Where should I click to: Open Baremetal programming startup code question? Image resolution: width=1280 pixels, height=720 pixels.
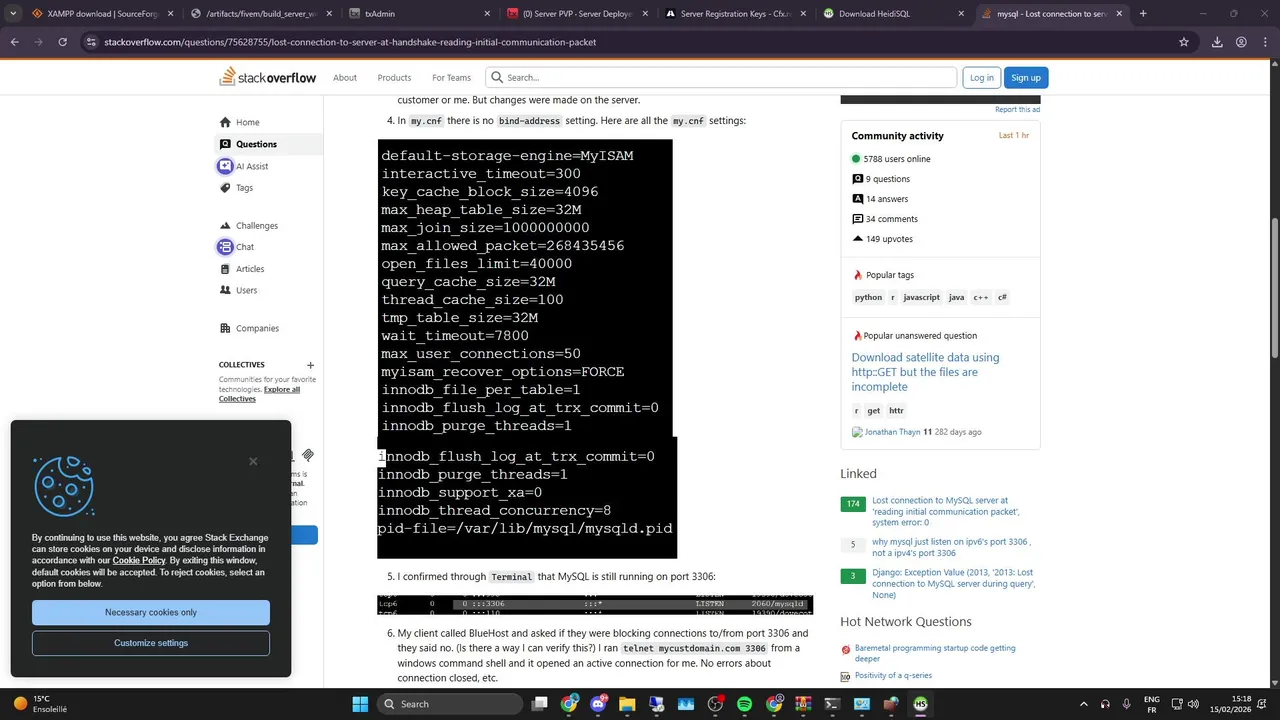(935, 653)
